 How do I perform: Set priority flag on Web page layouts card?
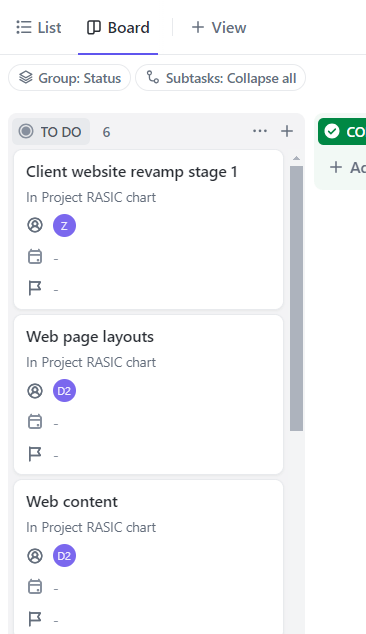pyautogui.click(x=35, y=454)
